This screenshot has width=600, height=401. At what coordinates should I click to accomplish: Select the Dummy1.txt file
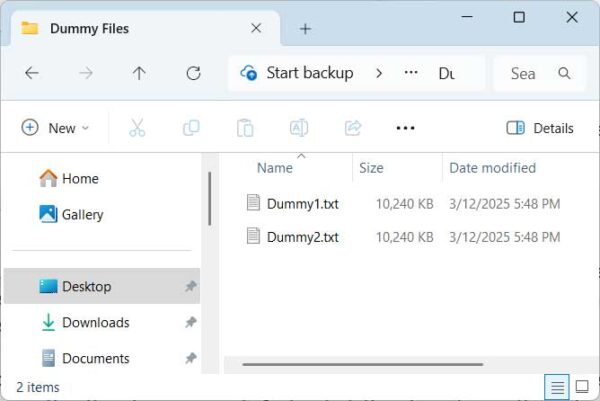(302, 203)
